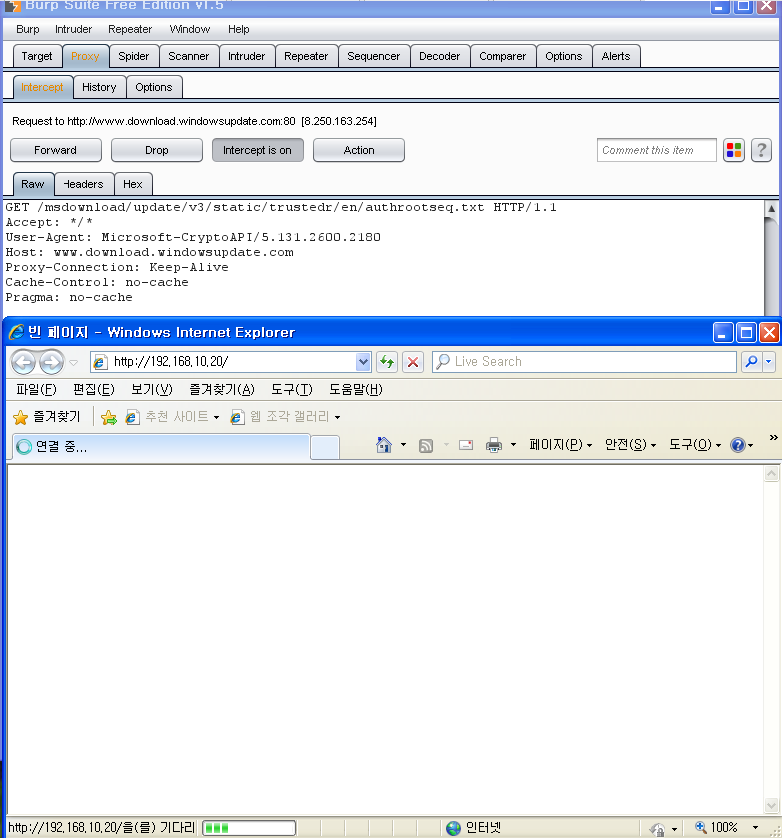Switch to the Decoder tab
This screenshot has height=838, width=782.
(439, 57)
